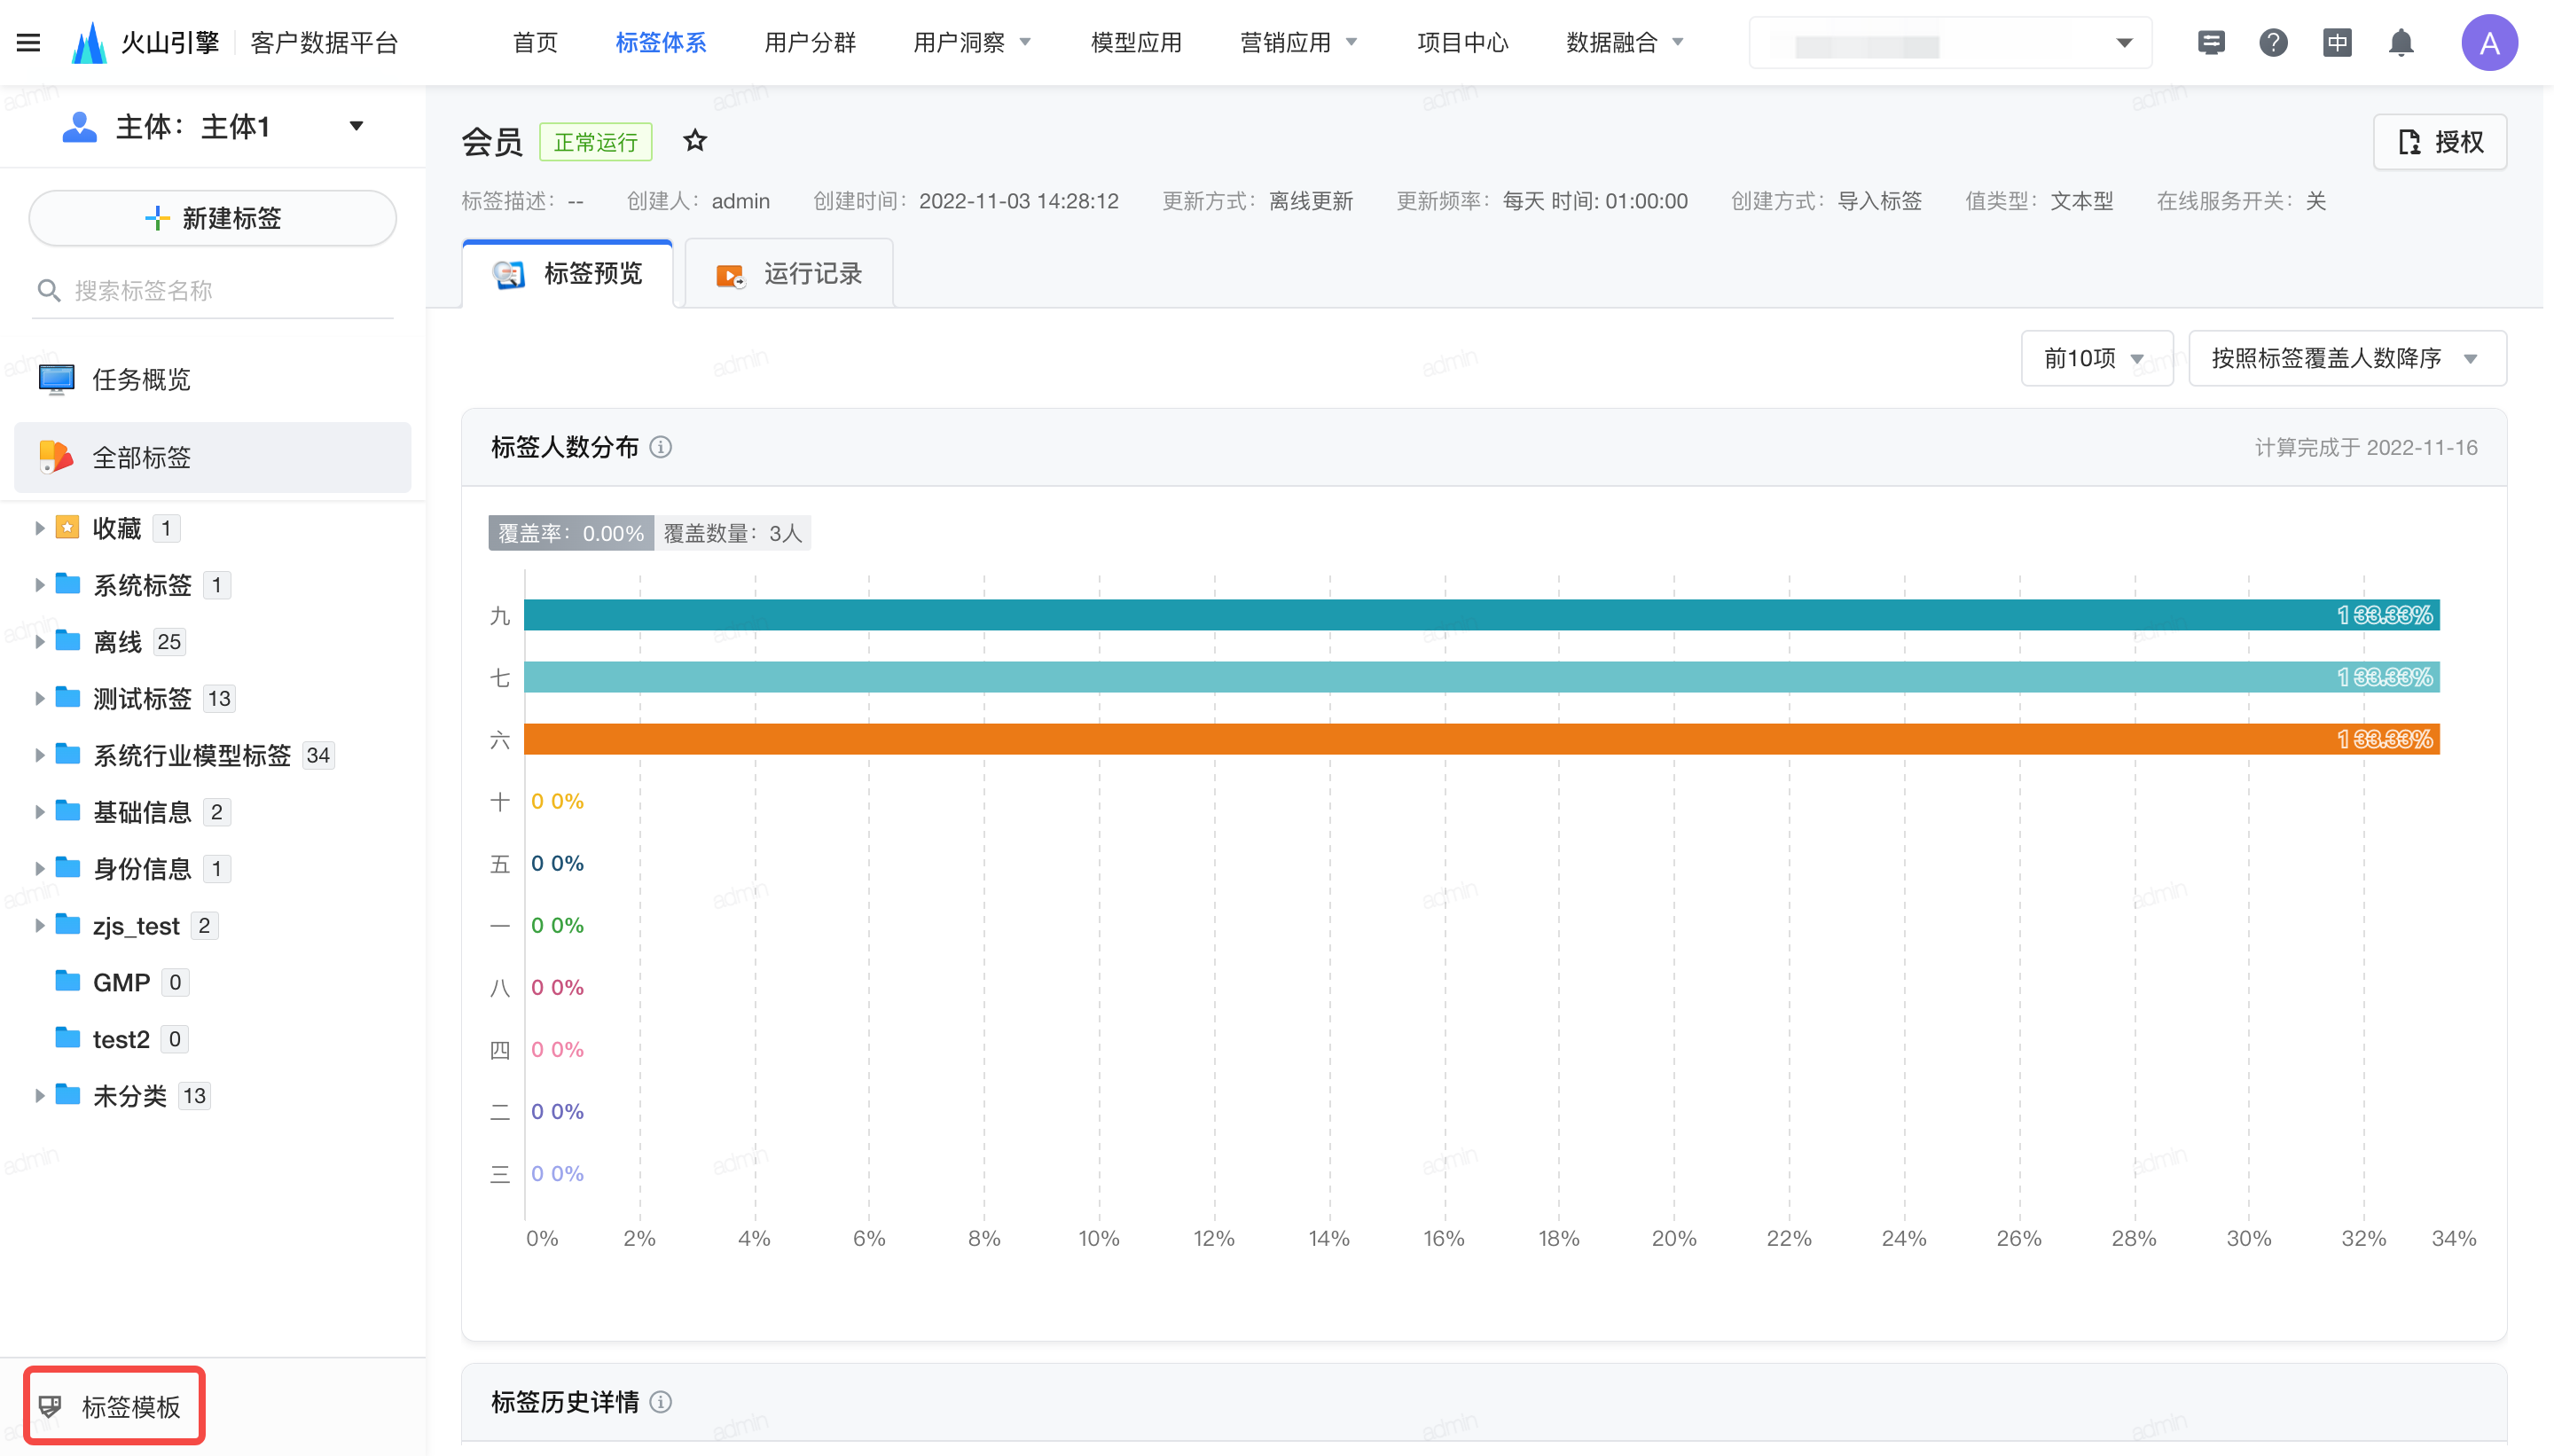Image resolution: width=2554 pixels, height=1456 pixels.
Task: Open 项目中心 in top navigation
Action: coord(1462,42)
